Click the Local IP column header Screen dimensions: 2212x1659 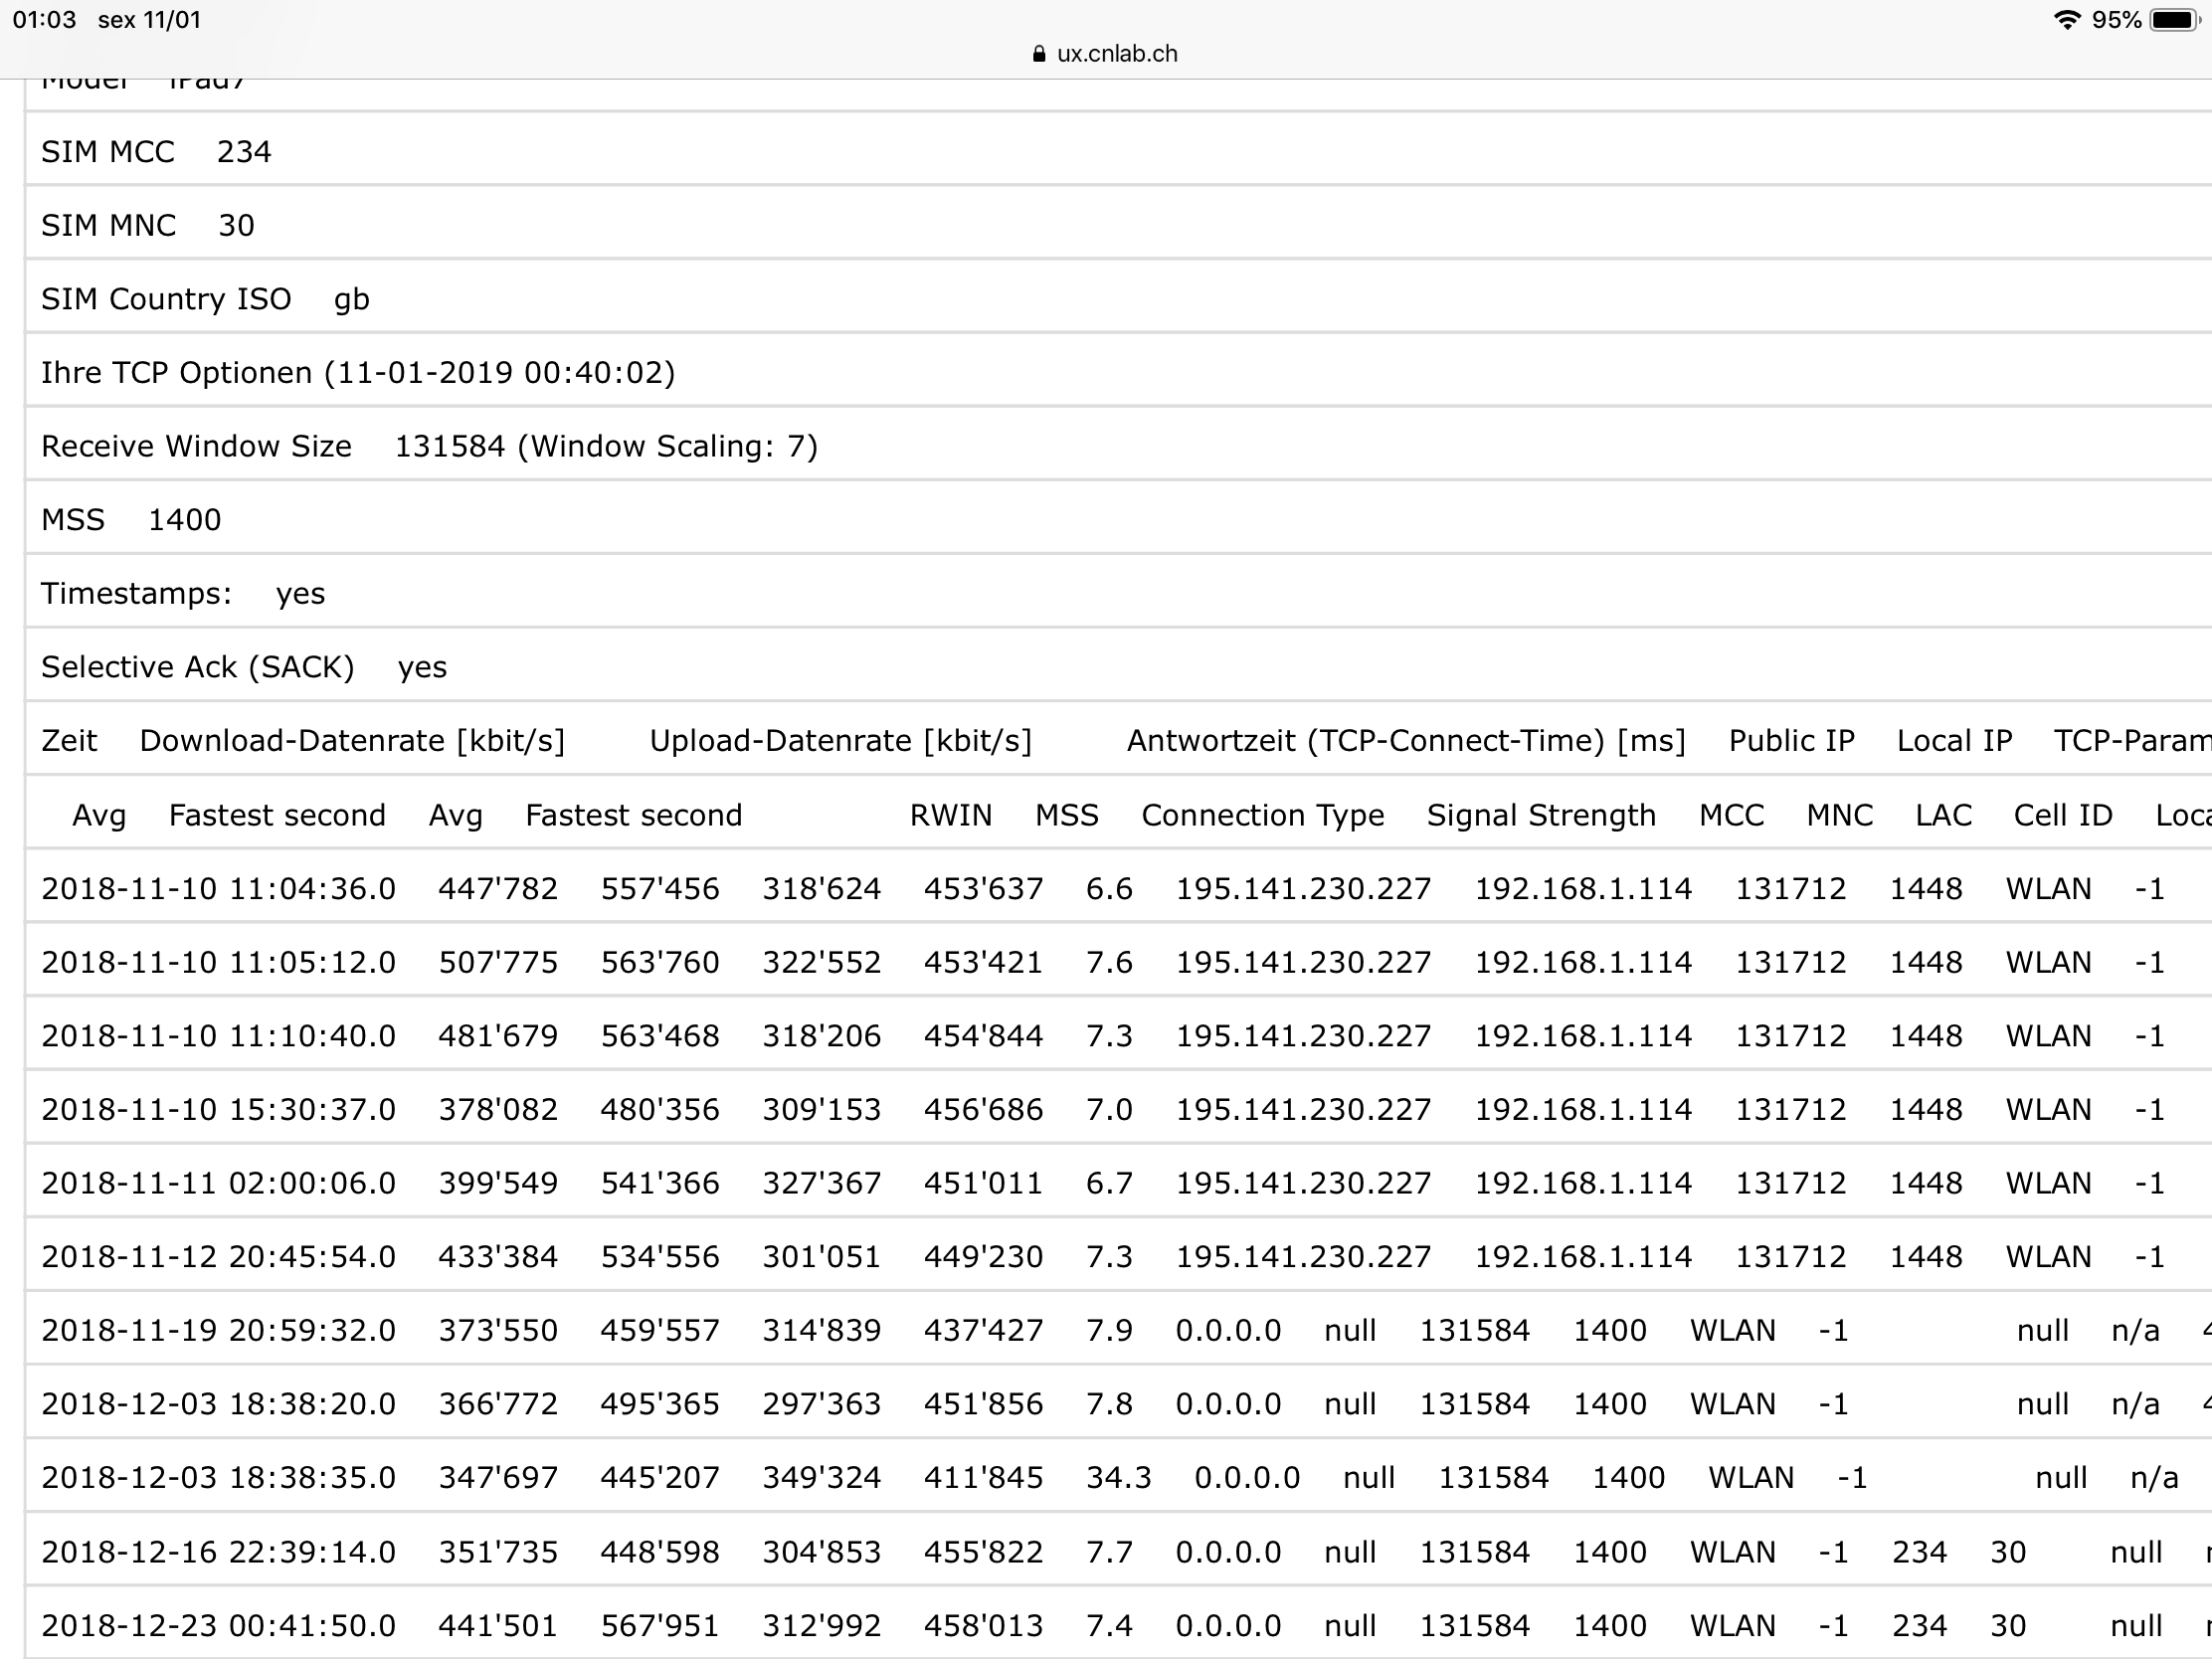[x=1954, y=741]
